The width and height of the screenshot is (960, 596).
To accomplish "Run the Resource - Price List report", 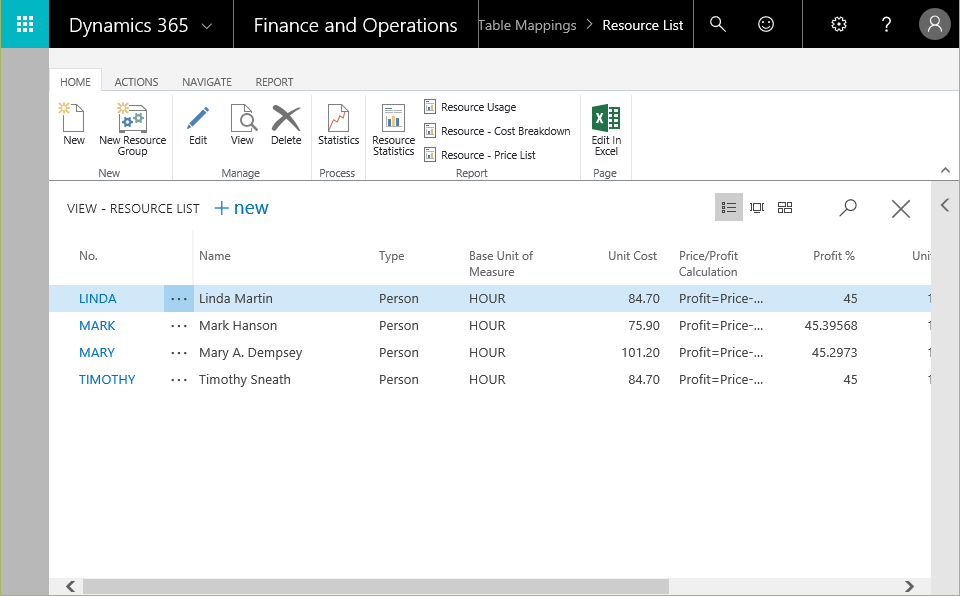I will (x=480, y=155).
